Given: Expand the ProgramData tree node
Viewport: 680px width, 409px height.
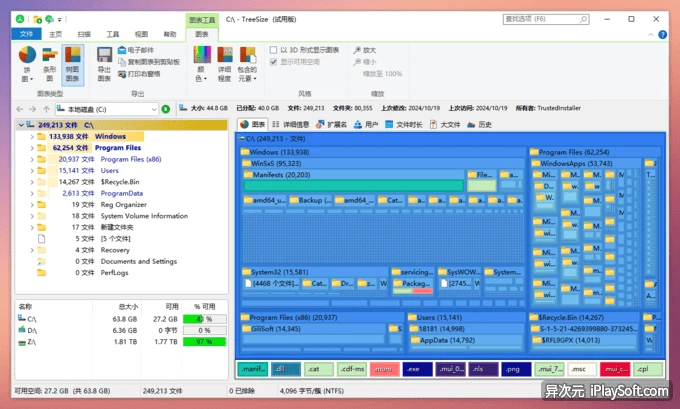Looking at the screenshot, I should (x=32, y=193).
